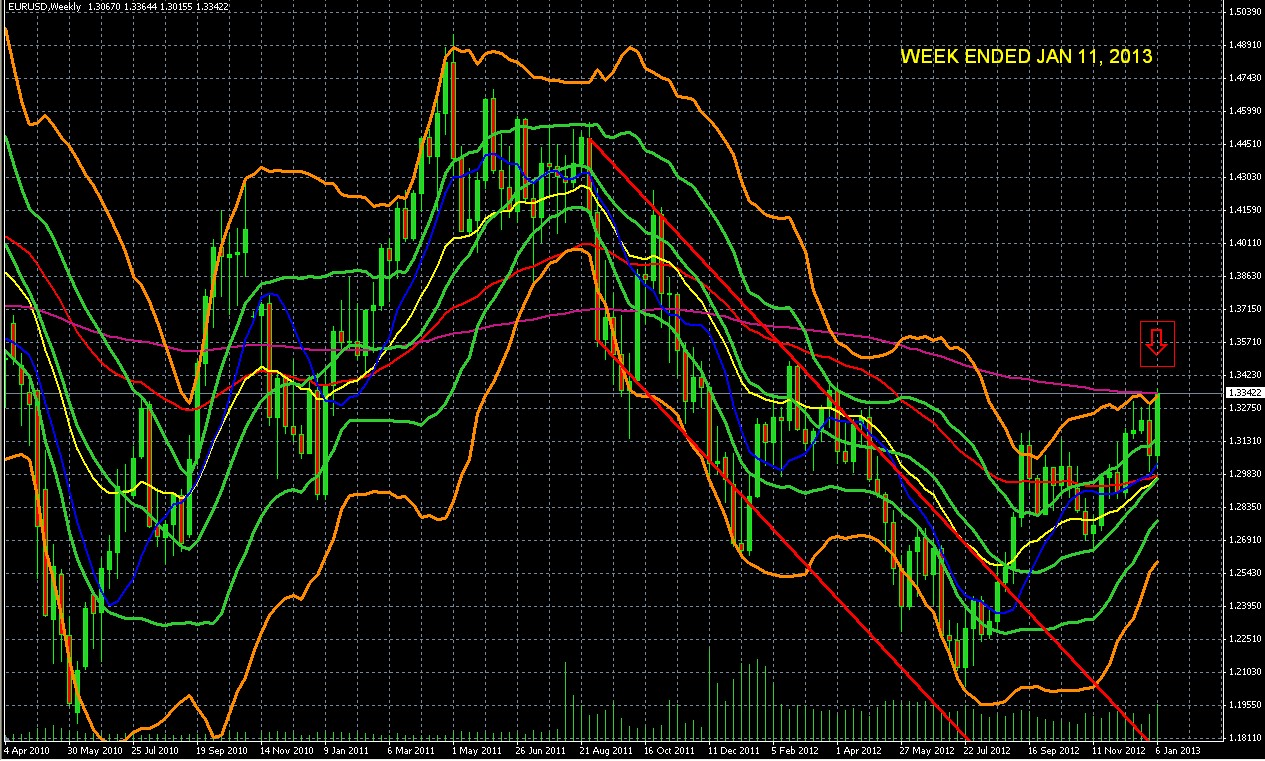Click the highlighted current price label 1.33422

1244,393
